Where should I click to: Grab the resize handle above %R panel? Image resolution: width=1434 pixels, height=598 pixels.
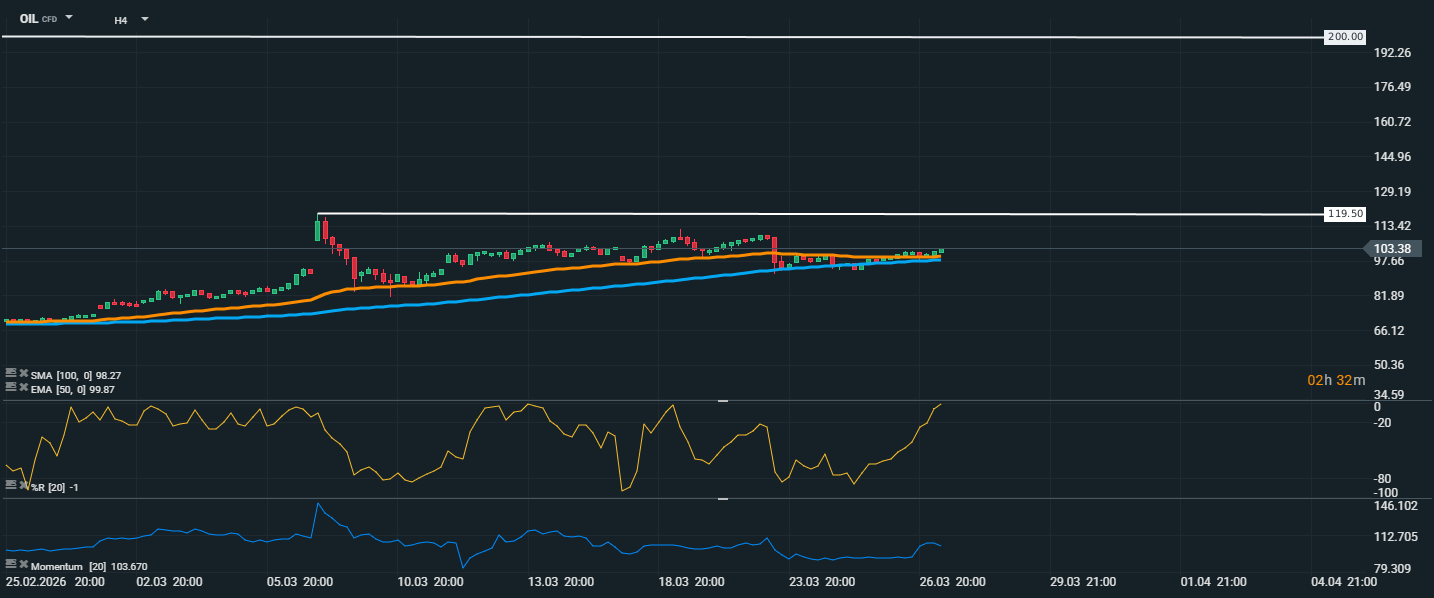722,400
